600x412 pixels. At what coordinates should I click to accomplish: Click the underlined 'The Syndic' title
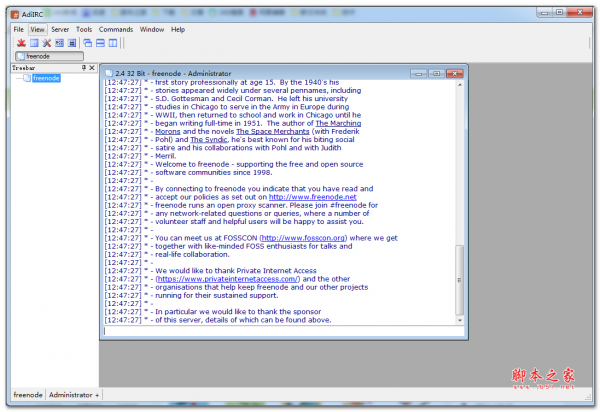(x=209, y=140)
